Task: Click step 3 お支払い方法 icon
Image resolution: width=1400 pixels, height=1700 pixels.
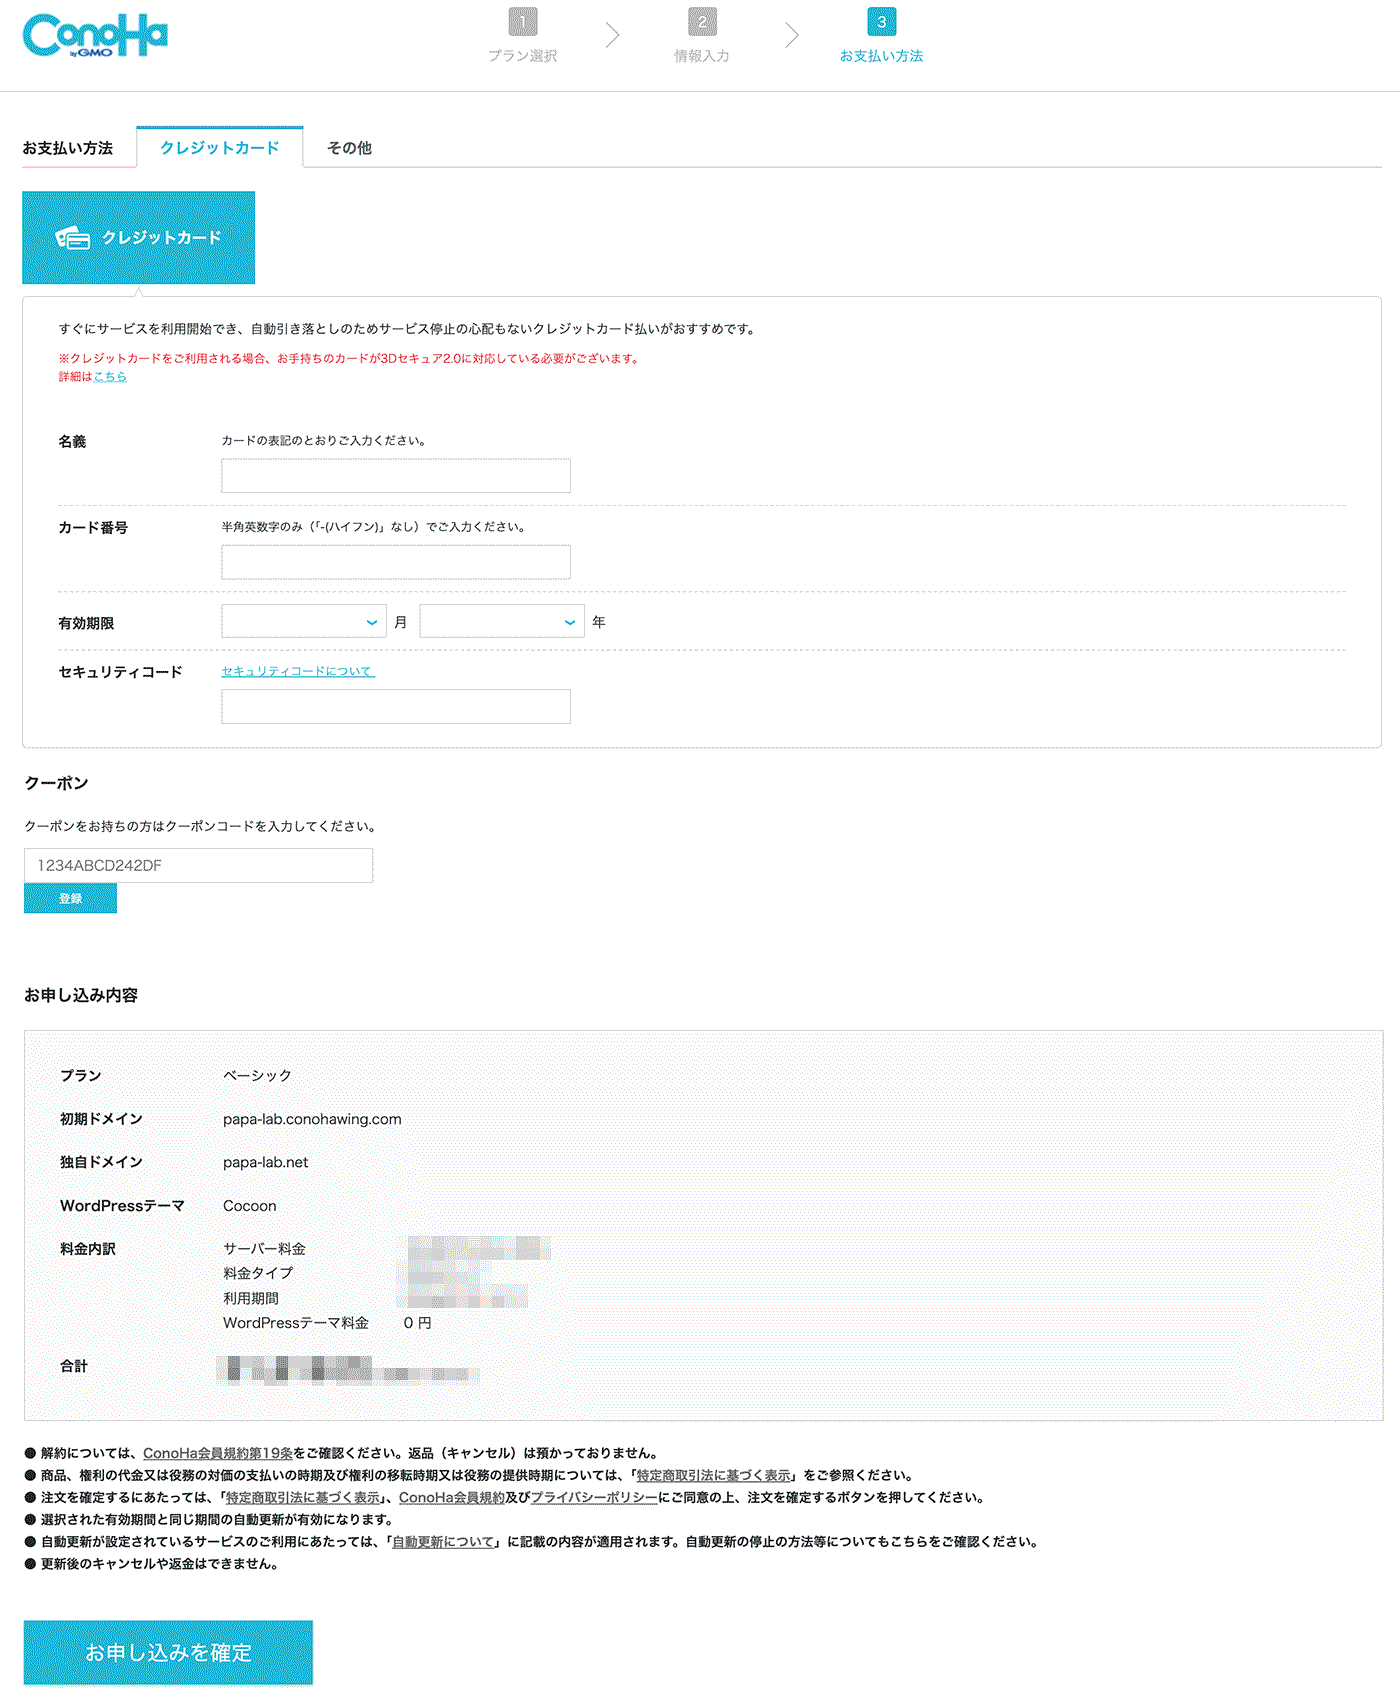Action: click(881, 22)
